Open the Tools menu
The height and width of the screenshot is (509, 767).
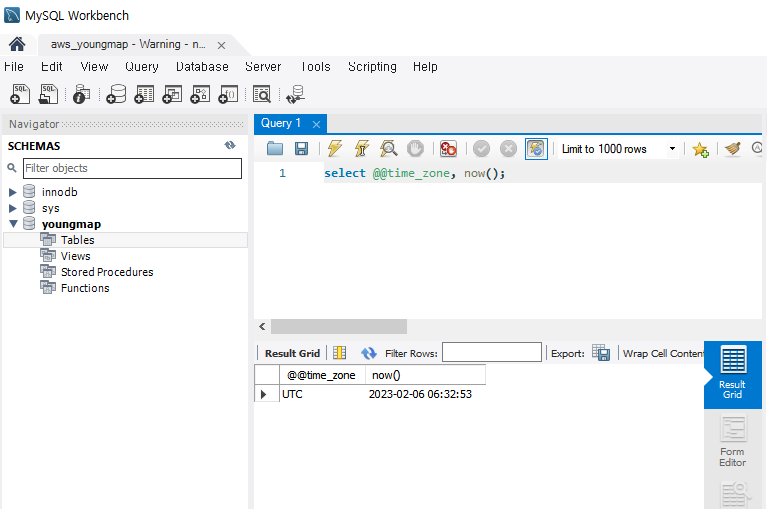[x=316, y=66]
